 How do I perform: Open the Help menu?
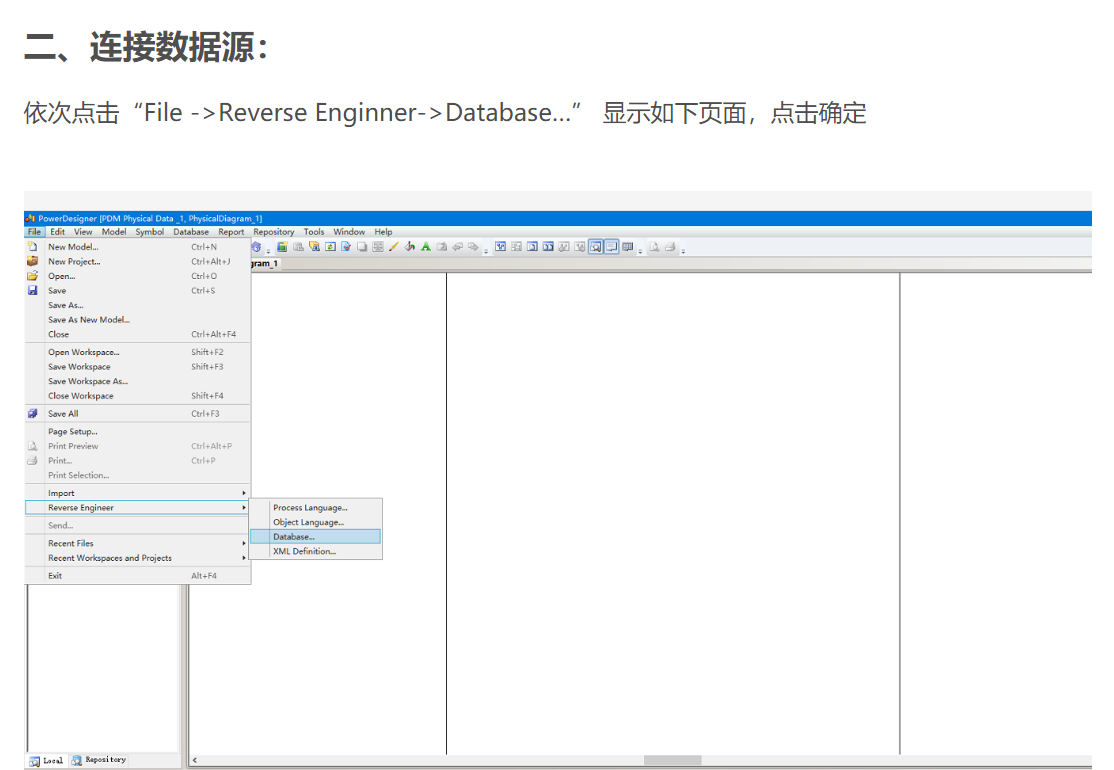pyautogui.click(x=383, y=232)
